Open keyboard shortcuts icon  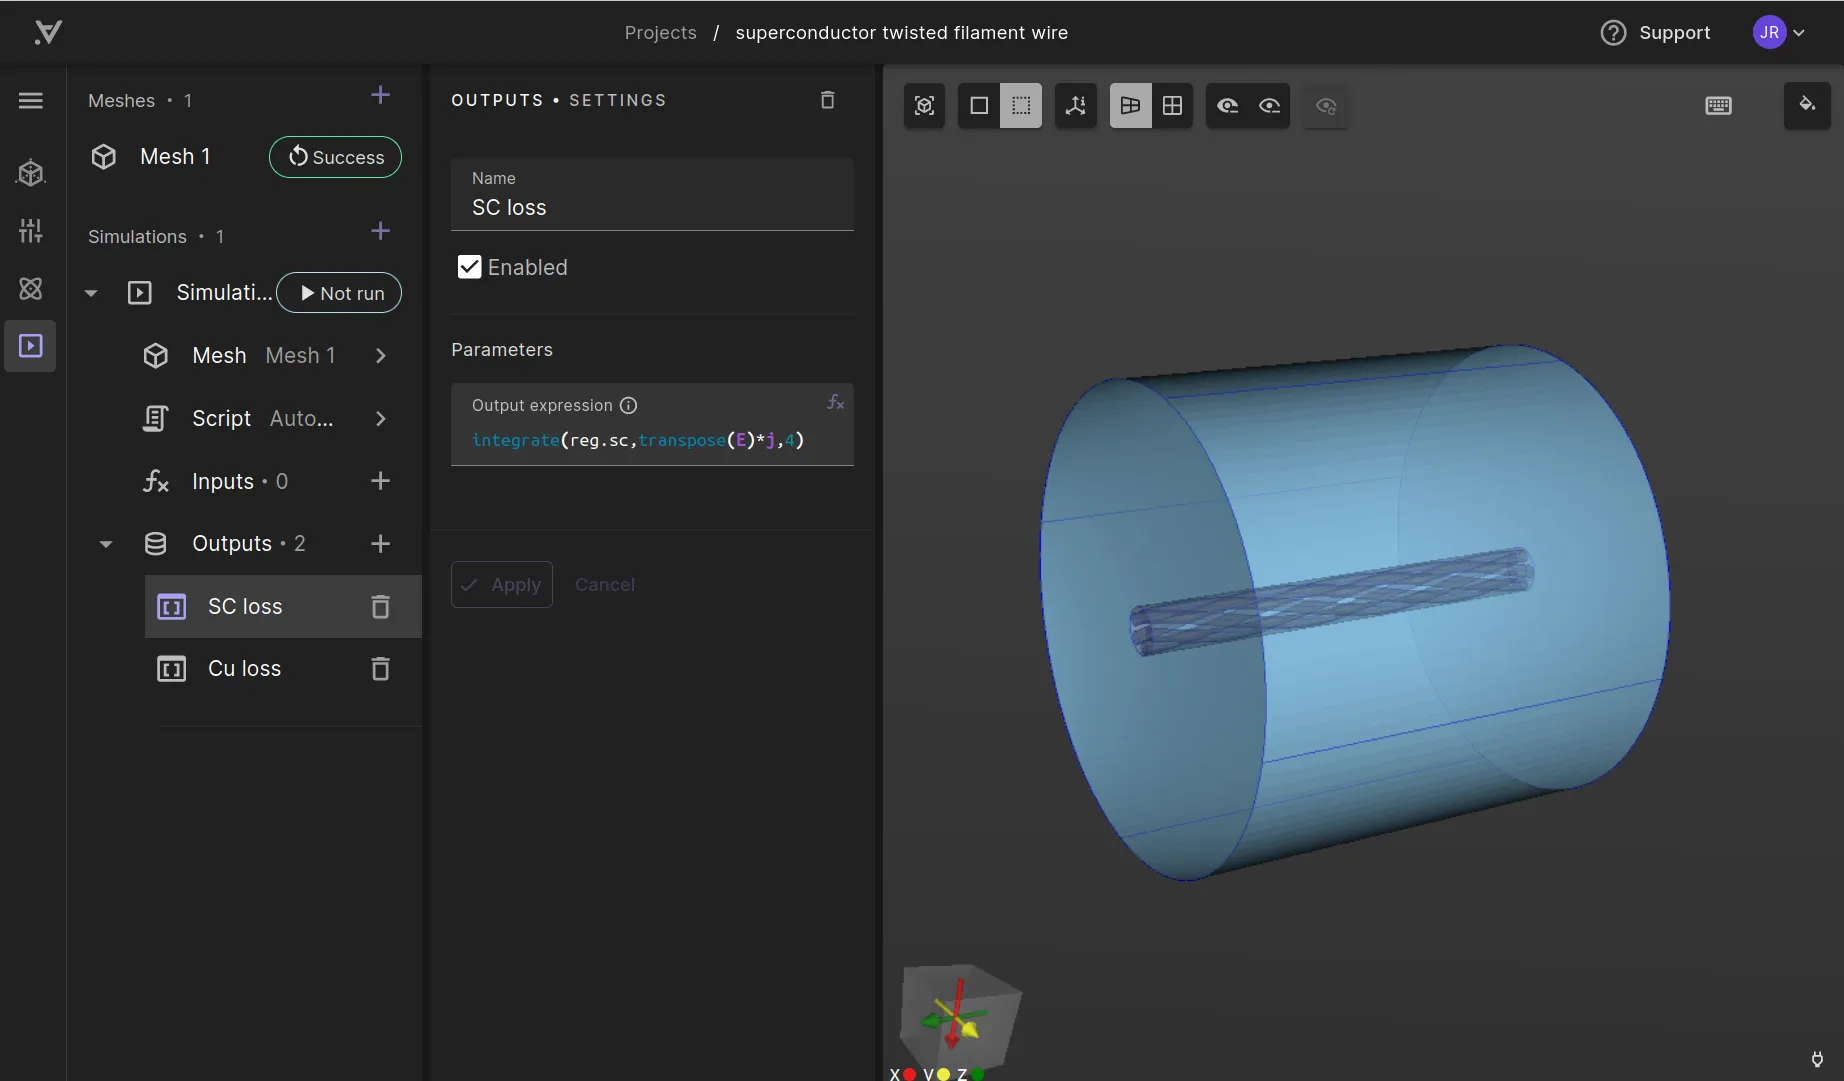pos(1718,106)
